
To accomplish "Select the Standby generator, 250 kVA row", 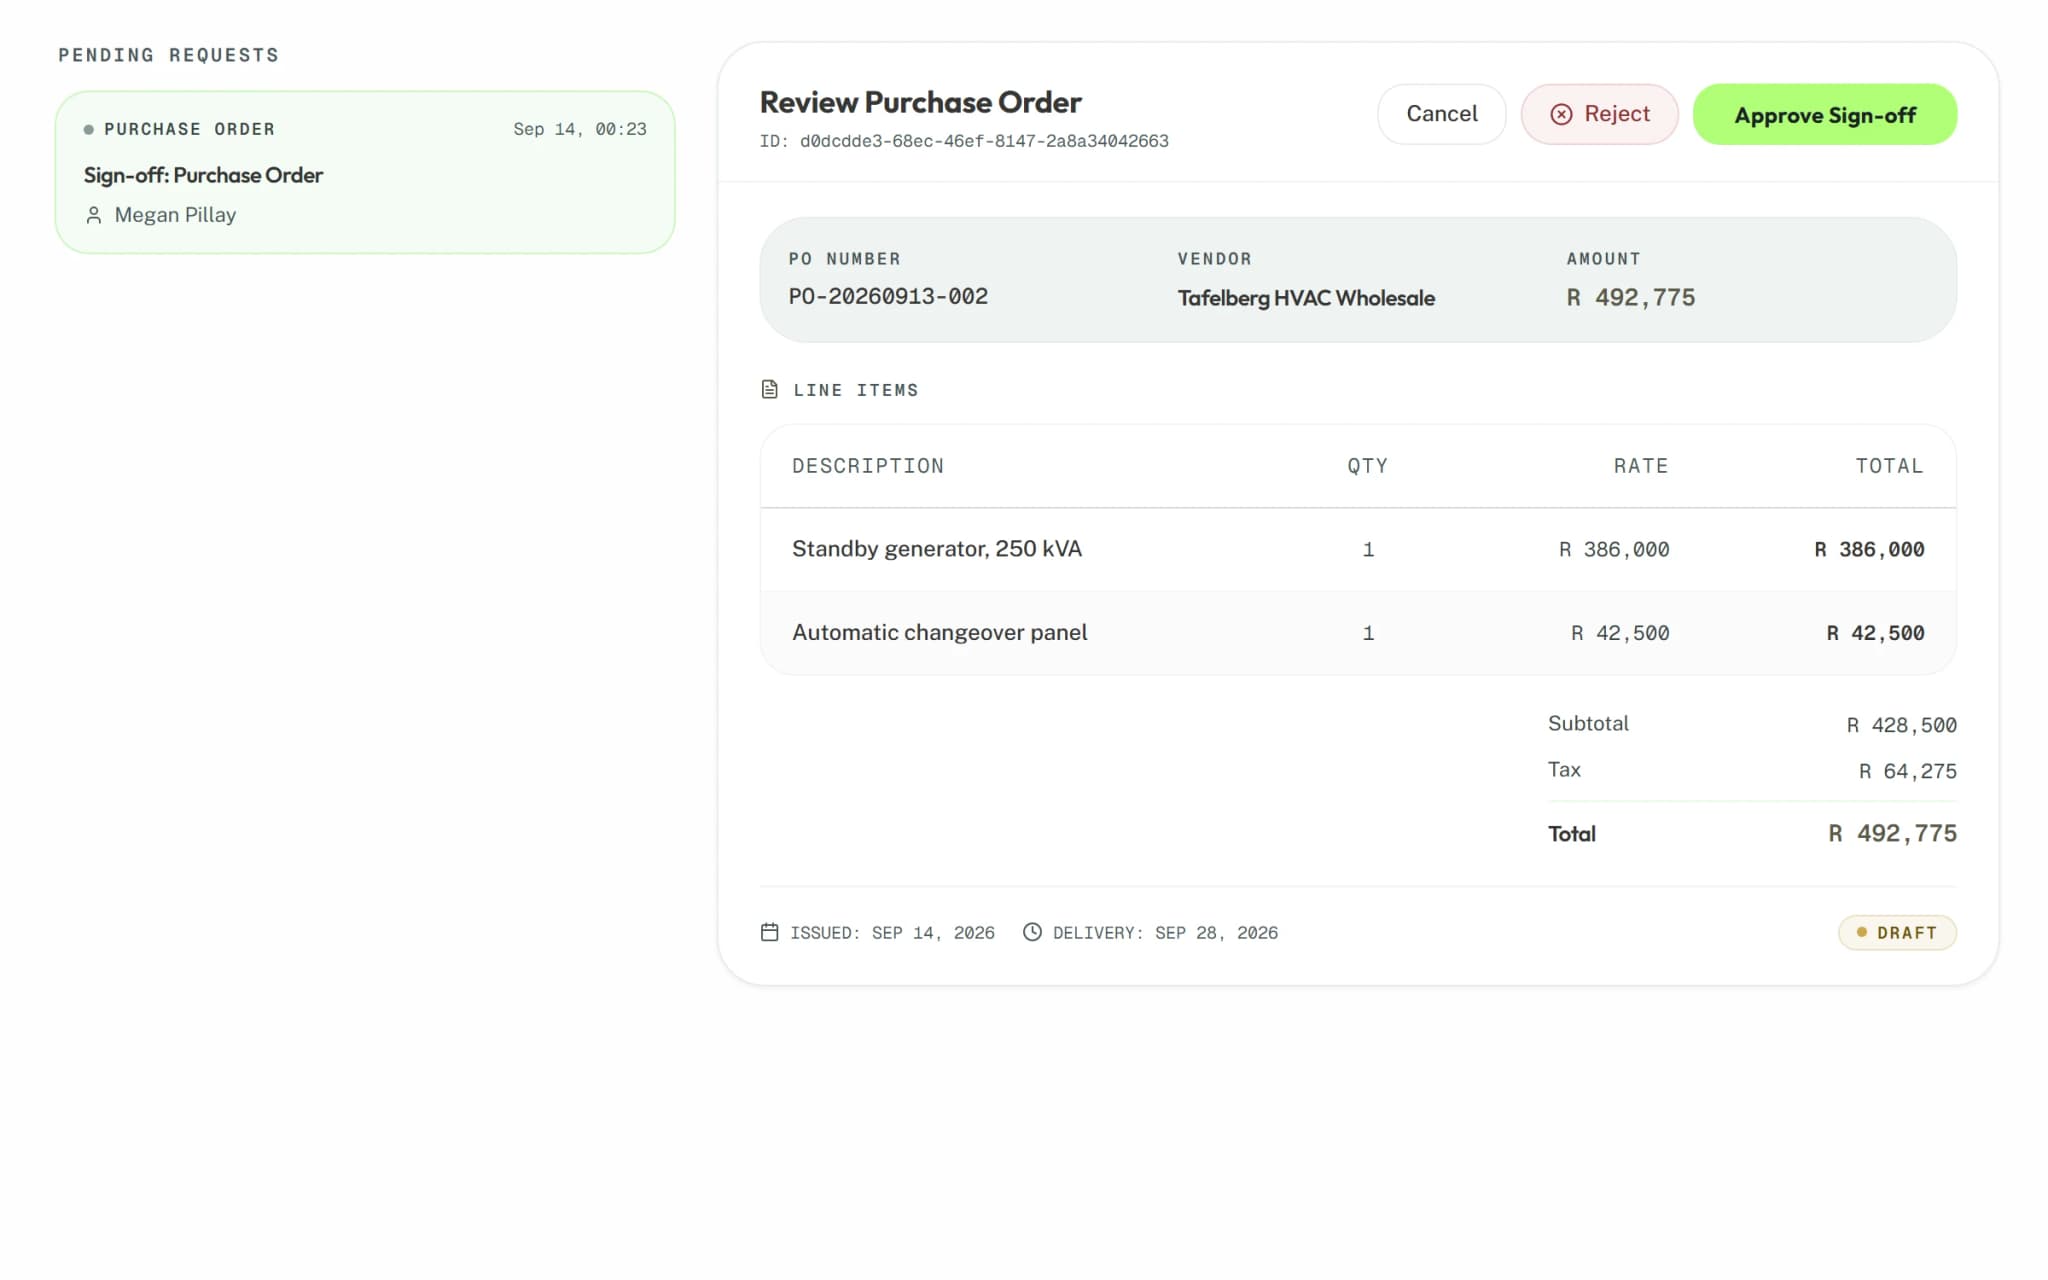I will pos(1358,549).
